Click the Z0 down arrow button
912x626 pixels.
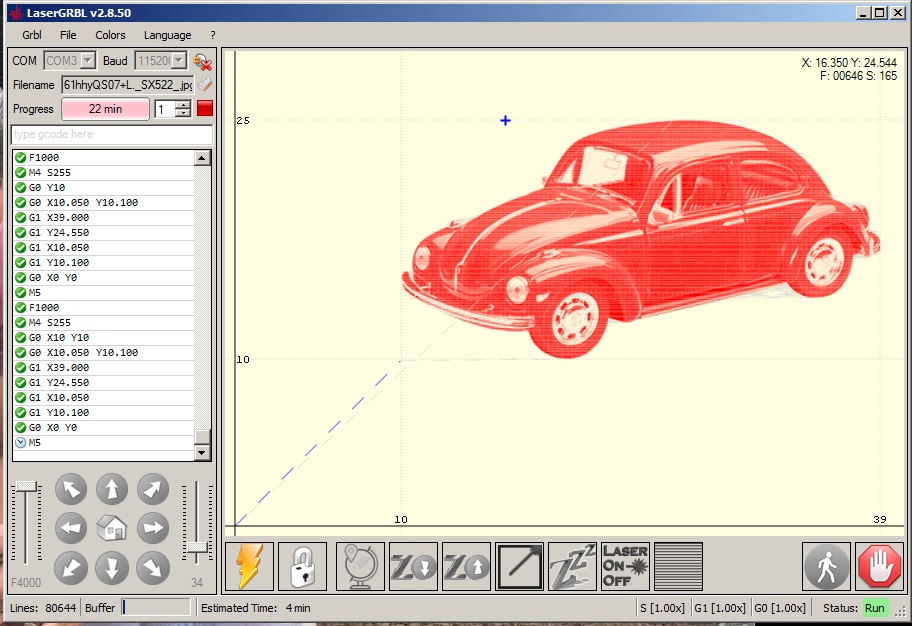click(414, 567)
